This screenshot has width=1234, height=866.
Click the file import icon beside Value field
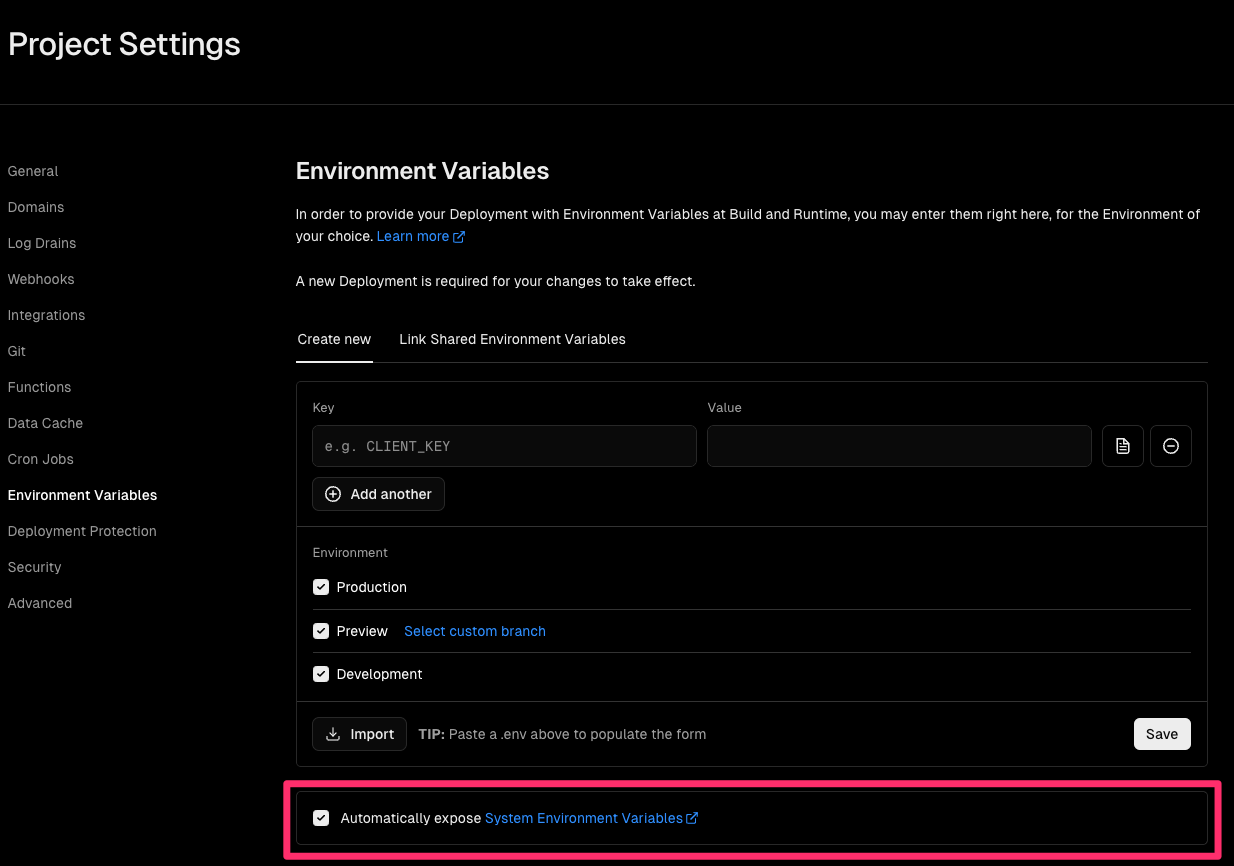click(x=1122, y=446)
